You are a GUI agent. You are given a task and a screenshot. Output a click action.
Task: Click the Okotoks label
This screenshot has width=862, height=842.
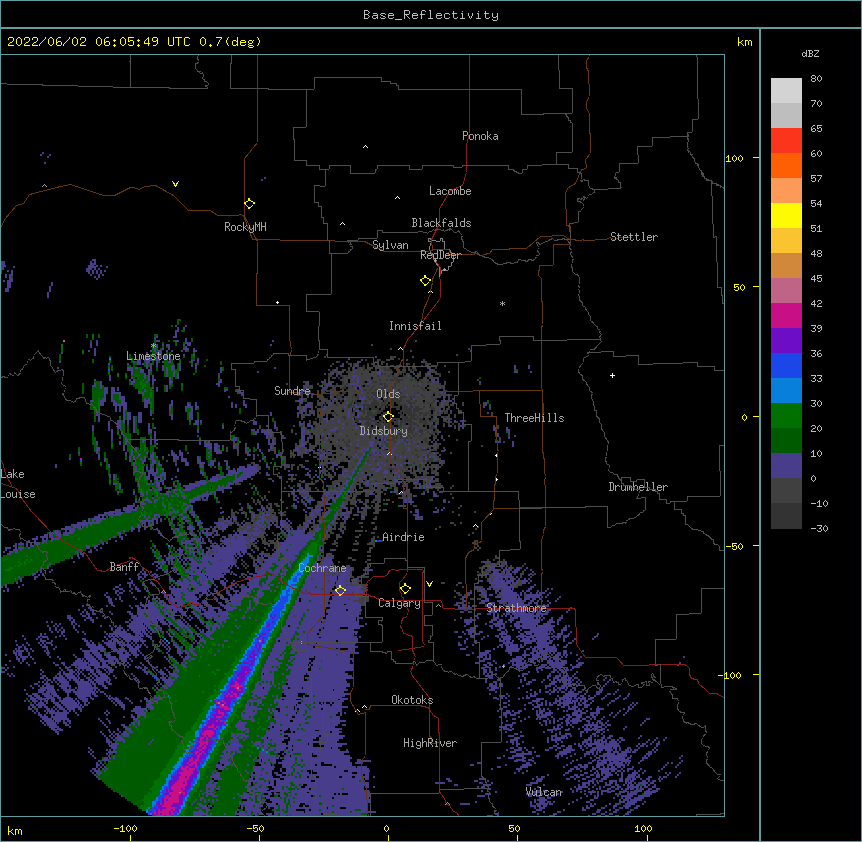412,700
